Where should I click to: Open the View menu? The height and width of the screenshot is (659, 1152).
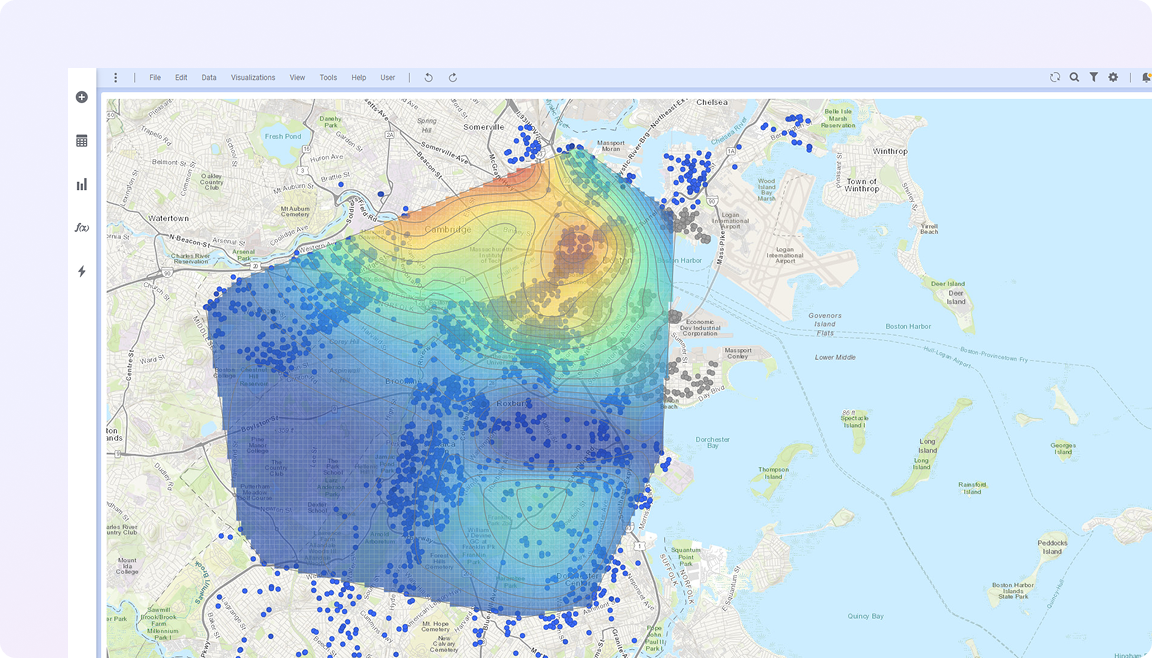[x=297, y=77]
